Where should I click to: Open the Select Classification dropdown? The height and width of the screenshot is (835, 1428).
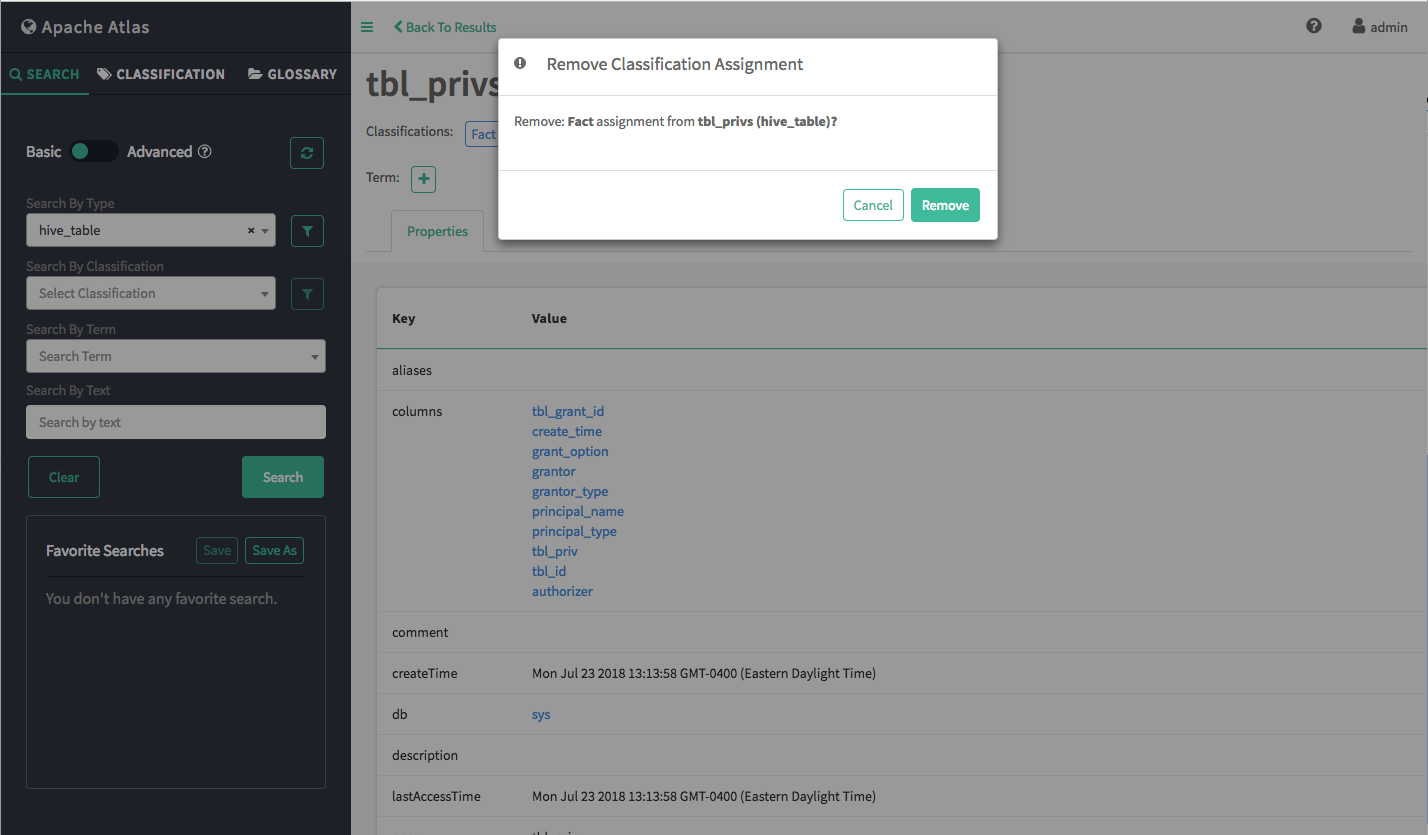150,293
